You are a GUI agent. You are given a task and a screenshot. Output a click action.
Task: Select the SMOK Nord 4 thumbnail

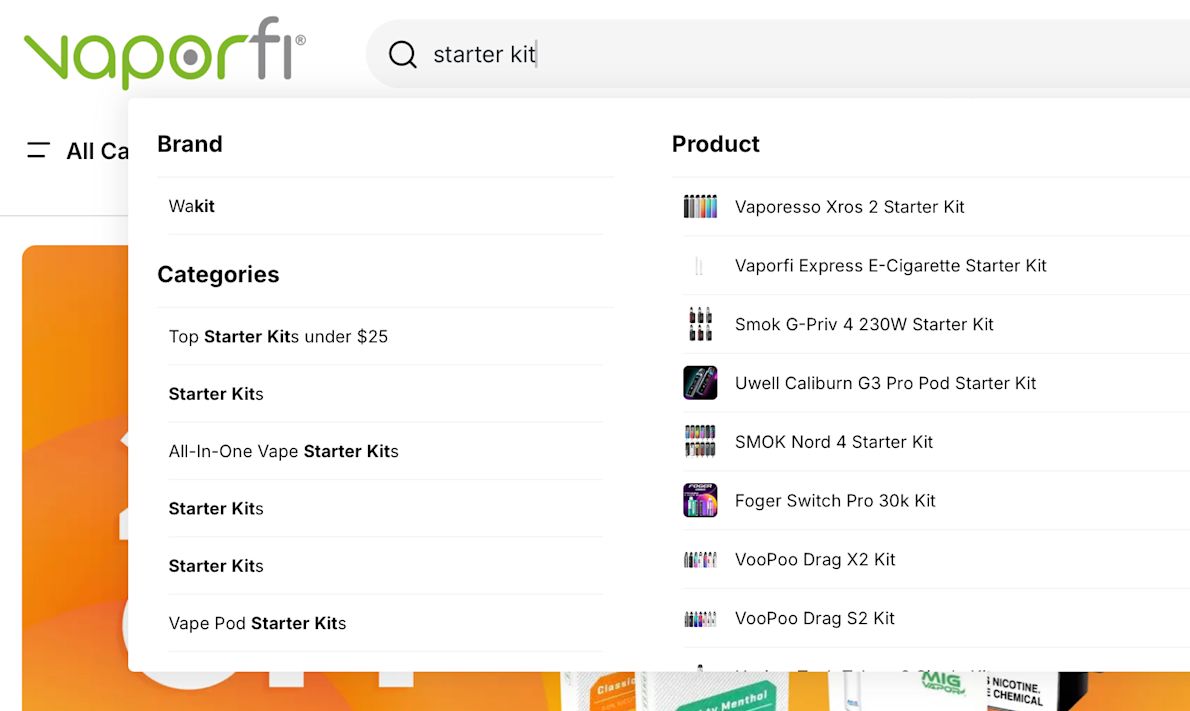pos(700,441)
